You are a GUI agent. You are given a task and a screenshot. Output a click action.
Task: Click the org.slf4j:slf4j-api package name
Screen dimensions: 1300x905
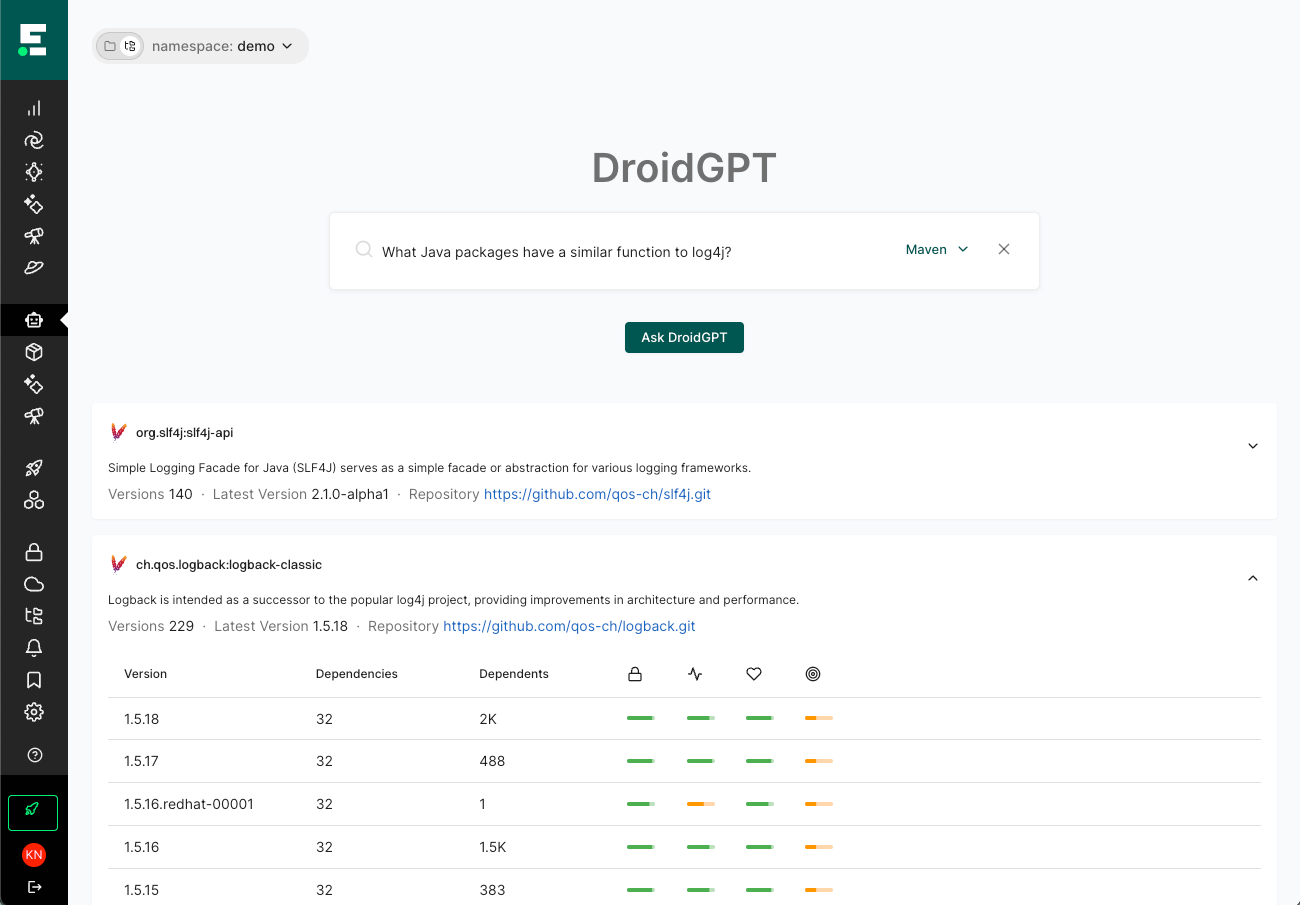(x=184, y=433)
